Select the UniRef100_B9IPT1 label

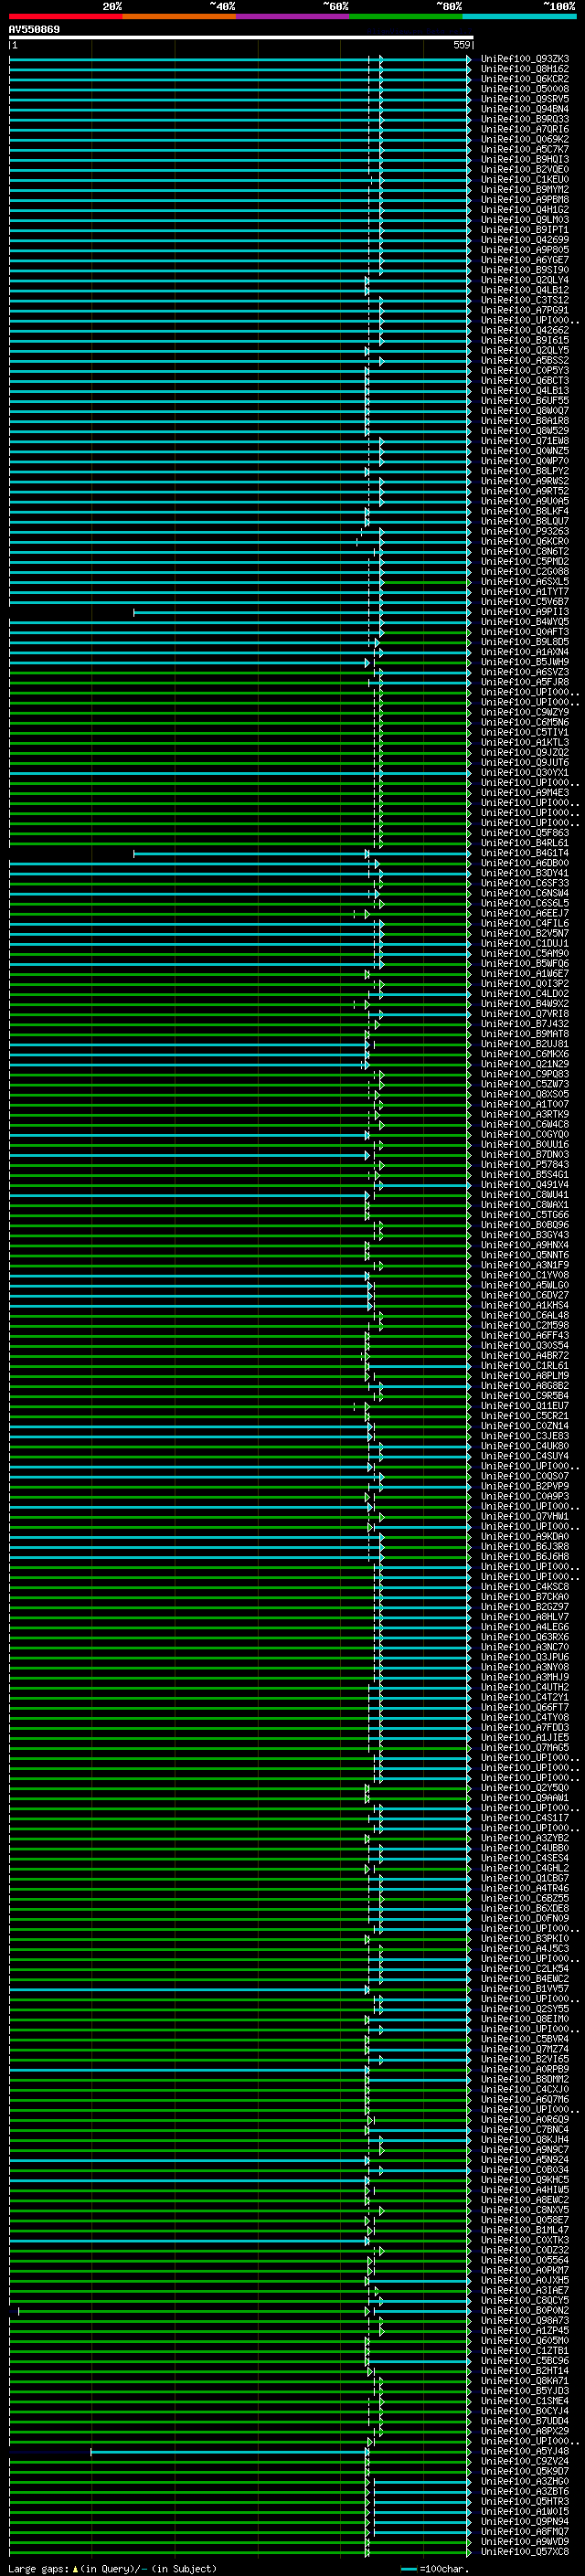pos(525,230)
